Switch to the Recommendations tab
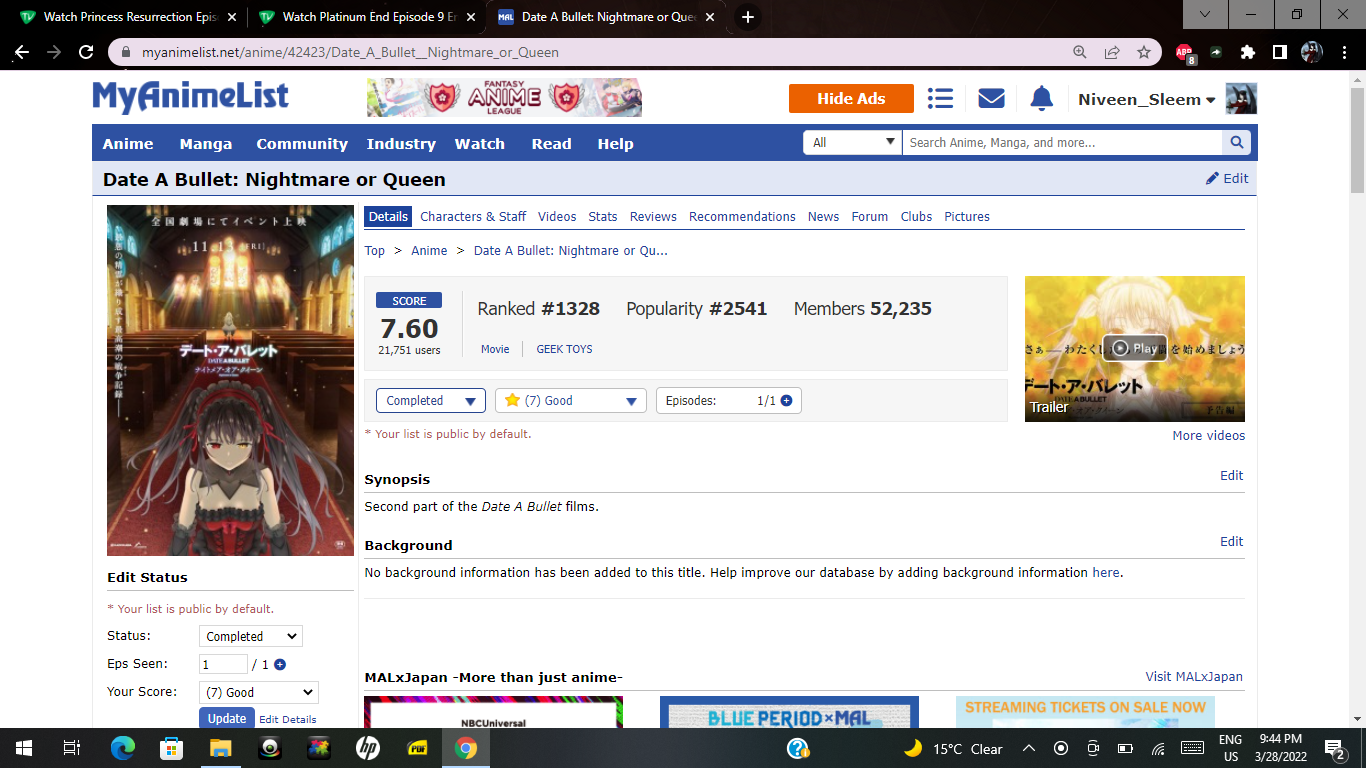1366x768 pixels. (742, 216)
